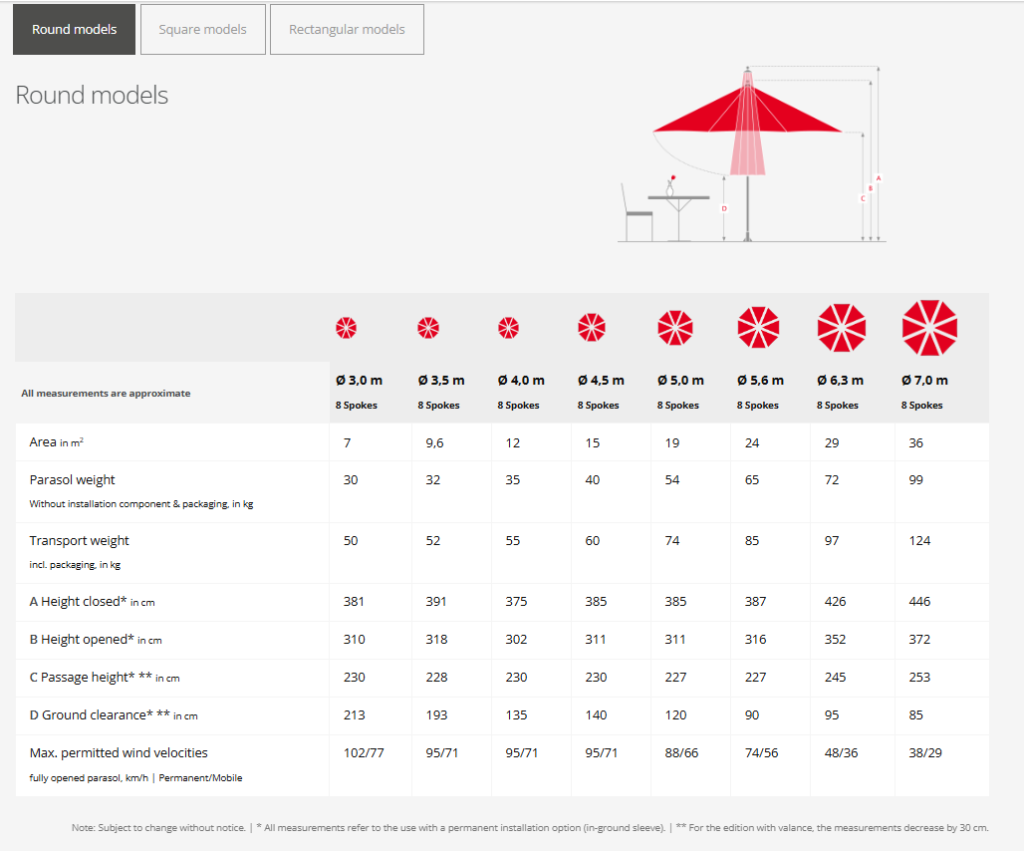Viewport: 1024px width, 851px height.
Task: Click the Transport weight row label
Action: [79, 541]
